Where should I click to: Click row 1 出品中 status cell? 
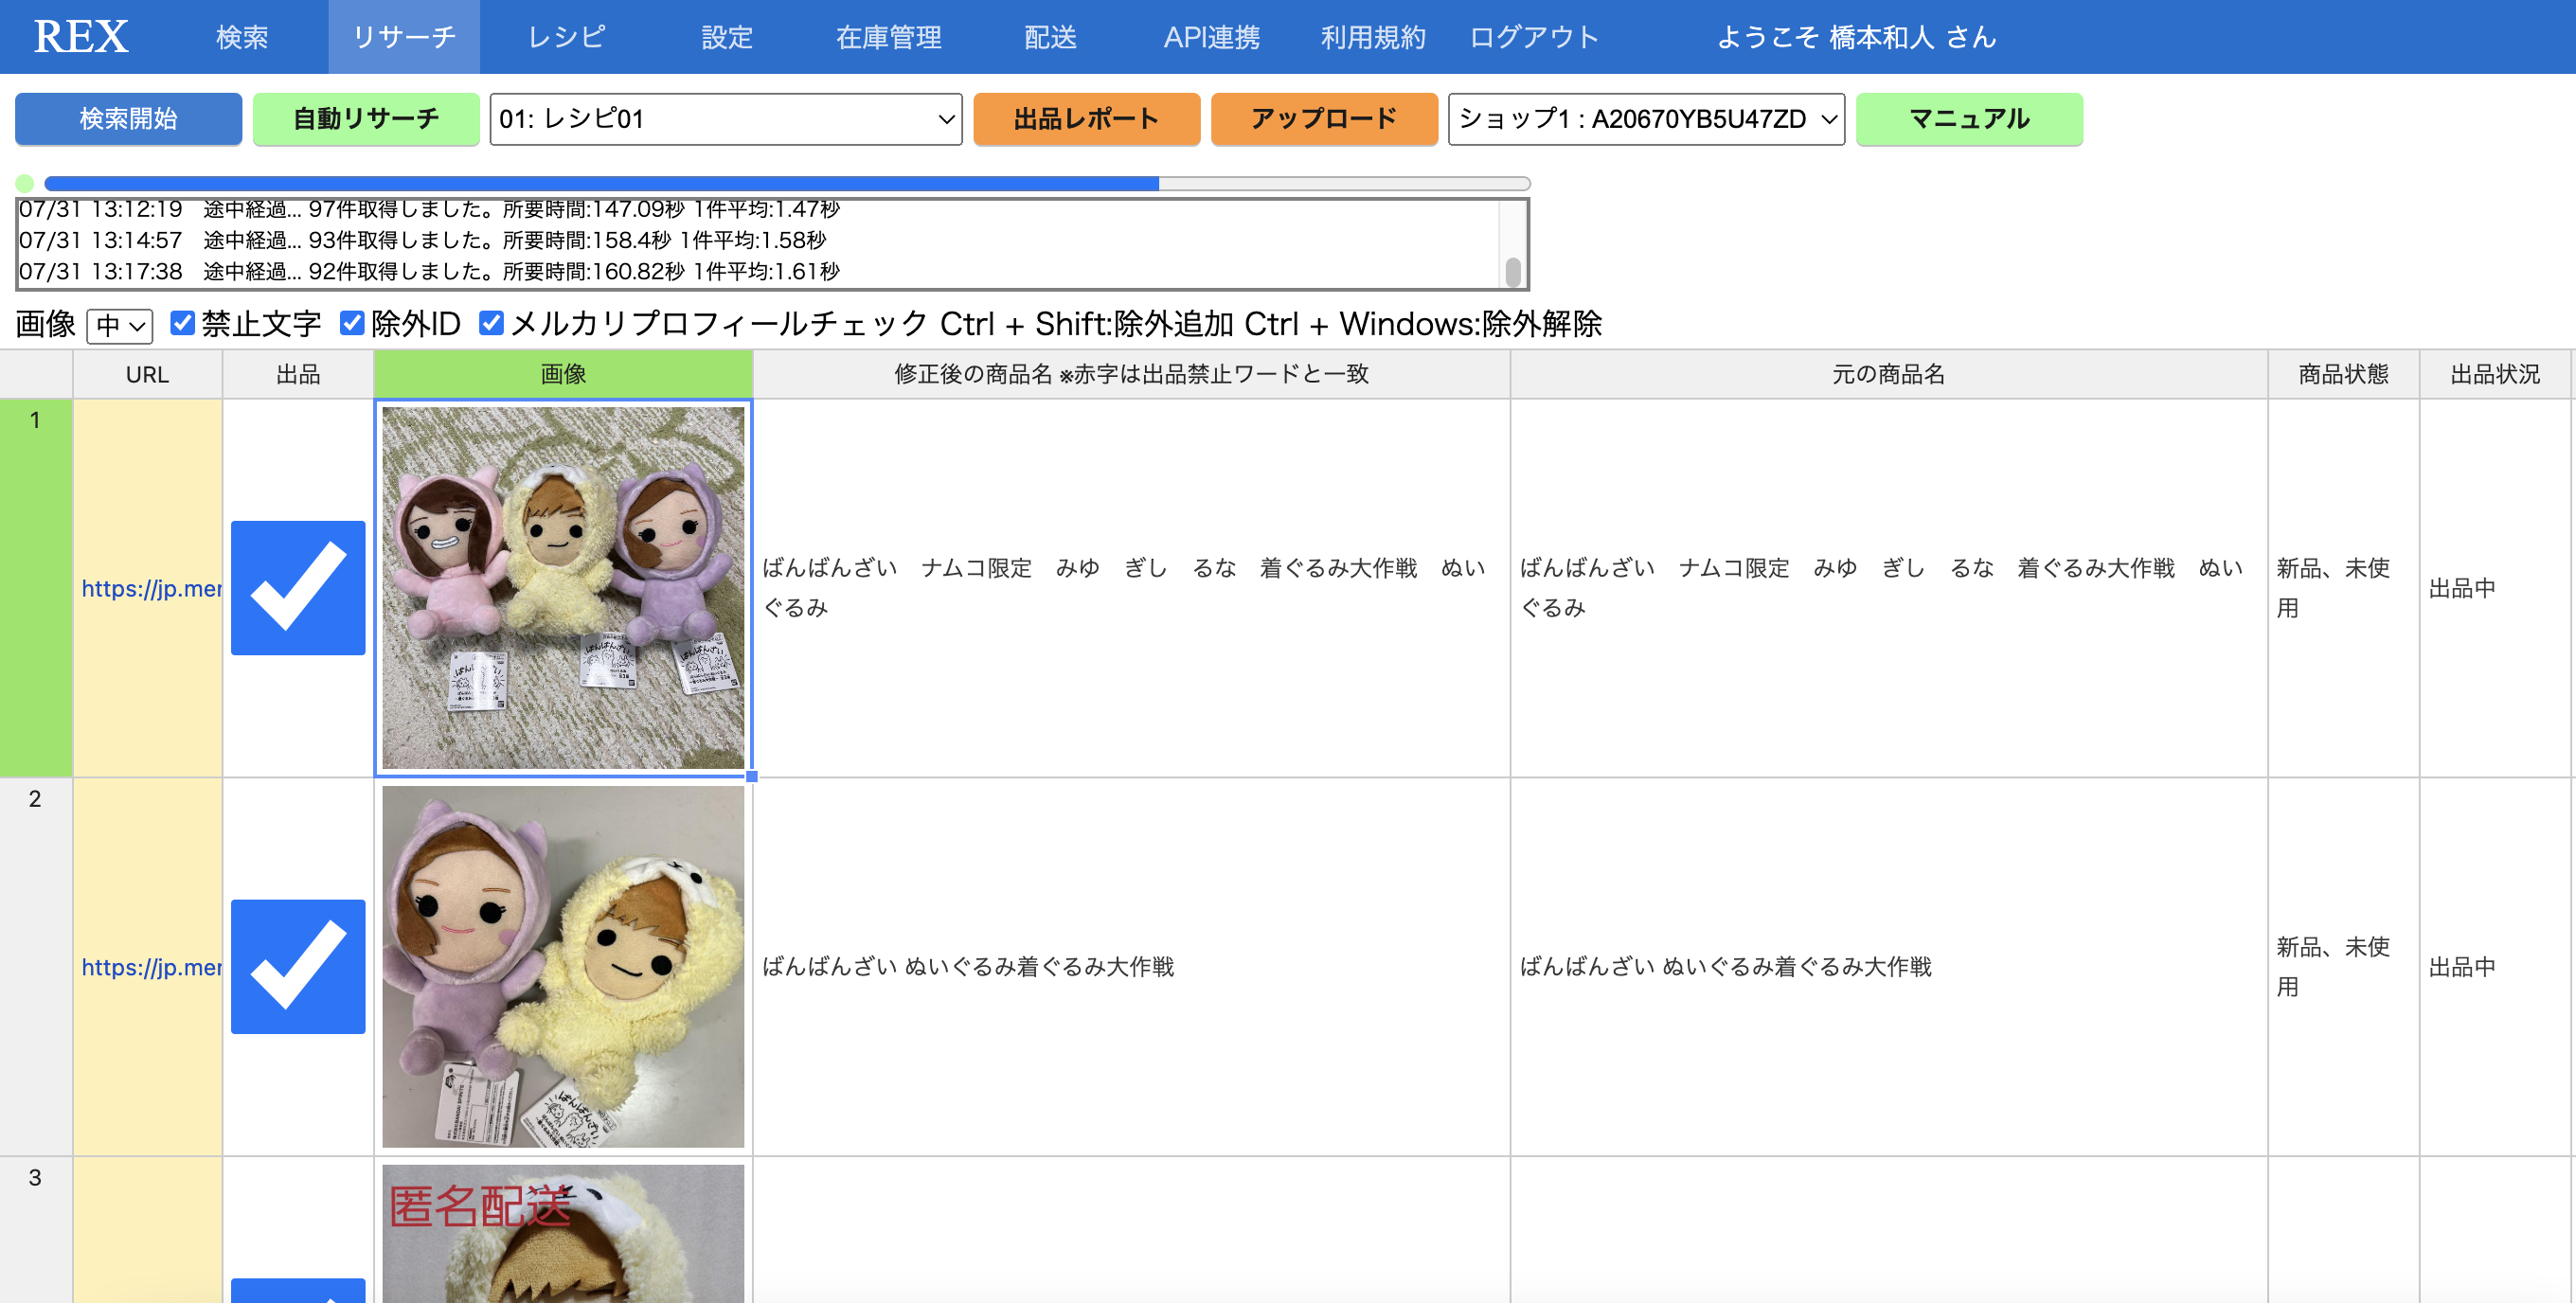2494,588
